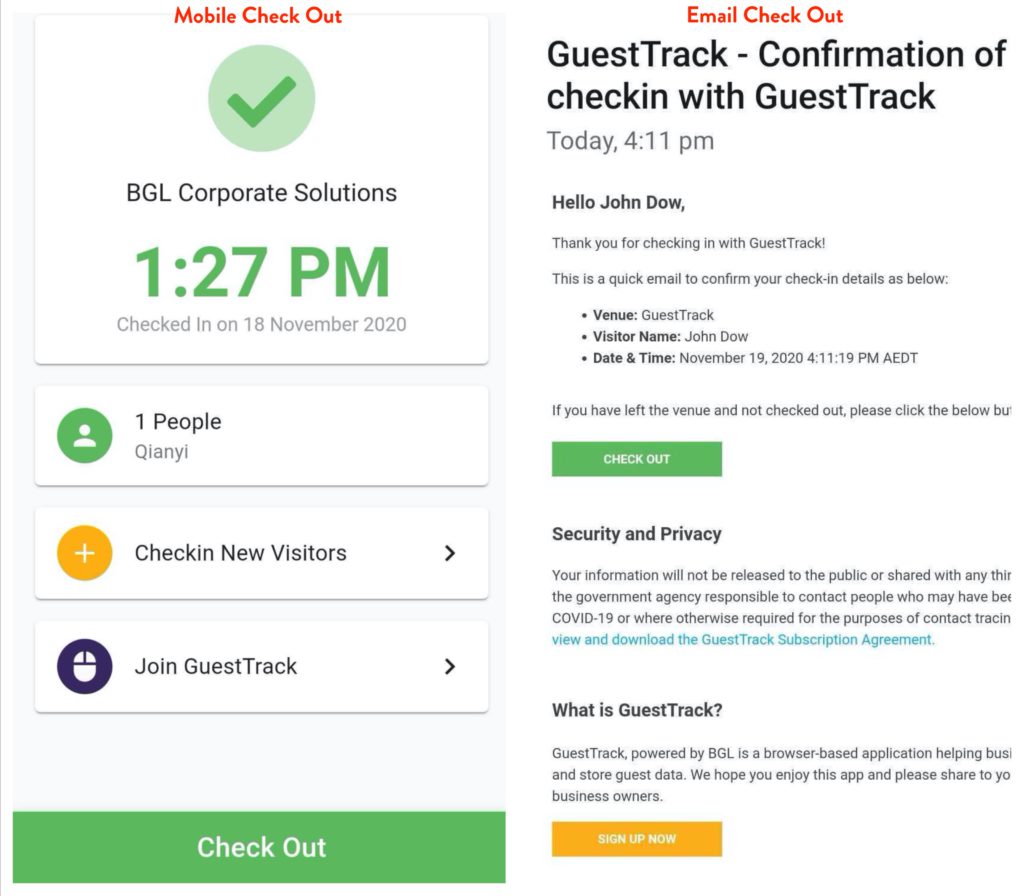Screen dimensions: 1024x896
Task: Select the Checkin New Visitors label
Action: [x=241, y=553]
